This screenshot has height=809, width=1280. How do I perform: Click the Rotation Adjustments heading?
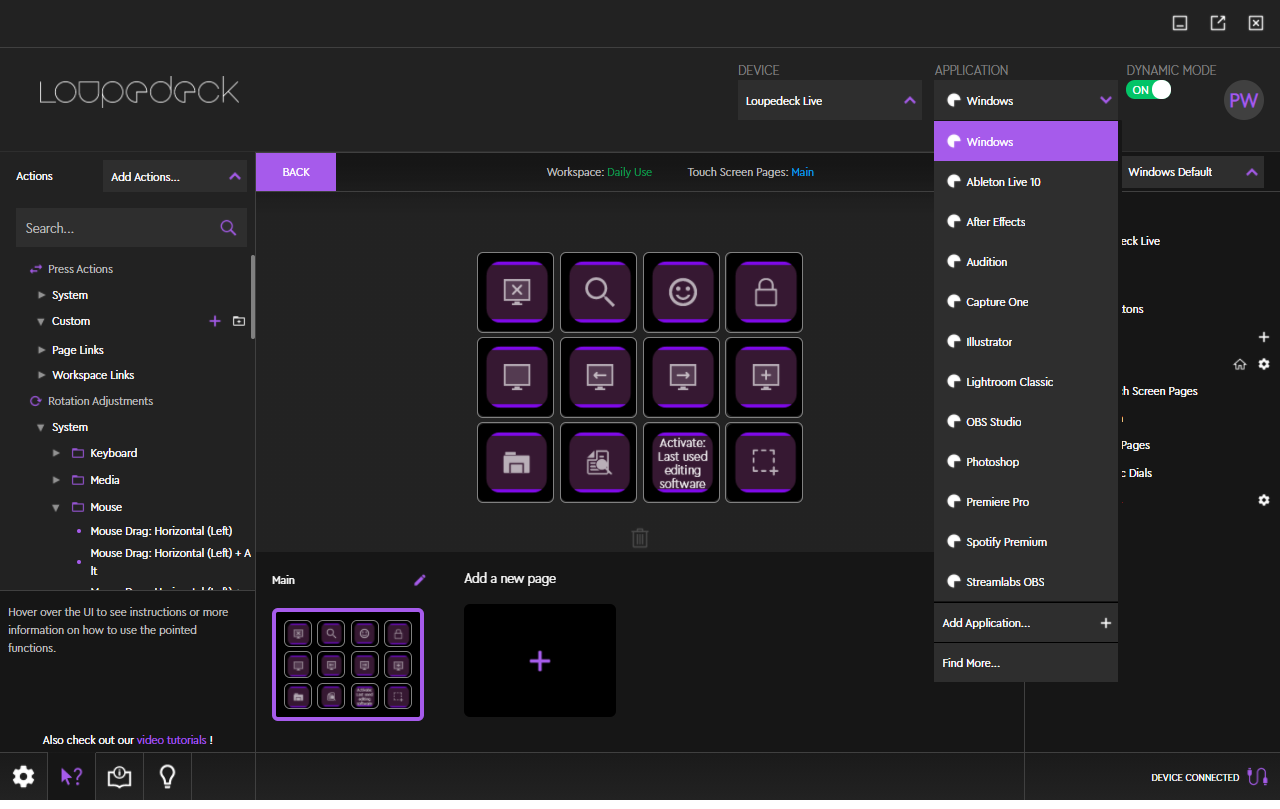[x=100, y=401]
